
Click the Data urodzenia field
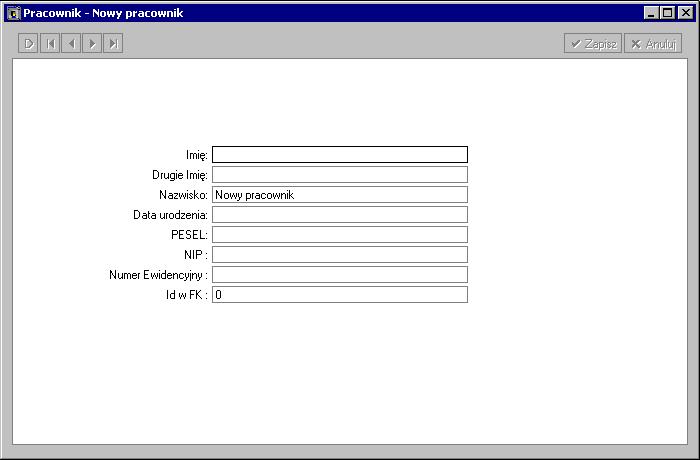340,215
